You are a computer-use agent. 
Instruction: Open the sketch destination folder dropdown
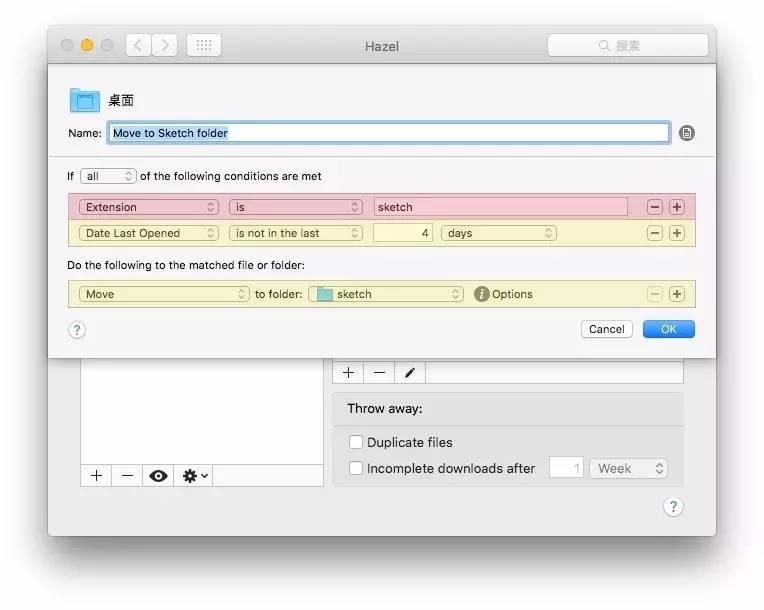point(385,294)
